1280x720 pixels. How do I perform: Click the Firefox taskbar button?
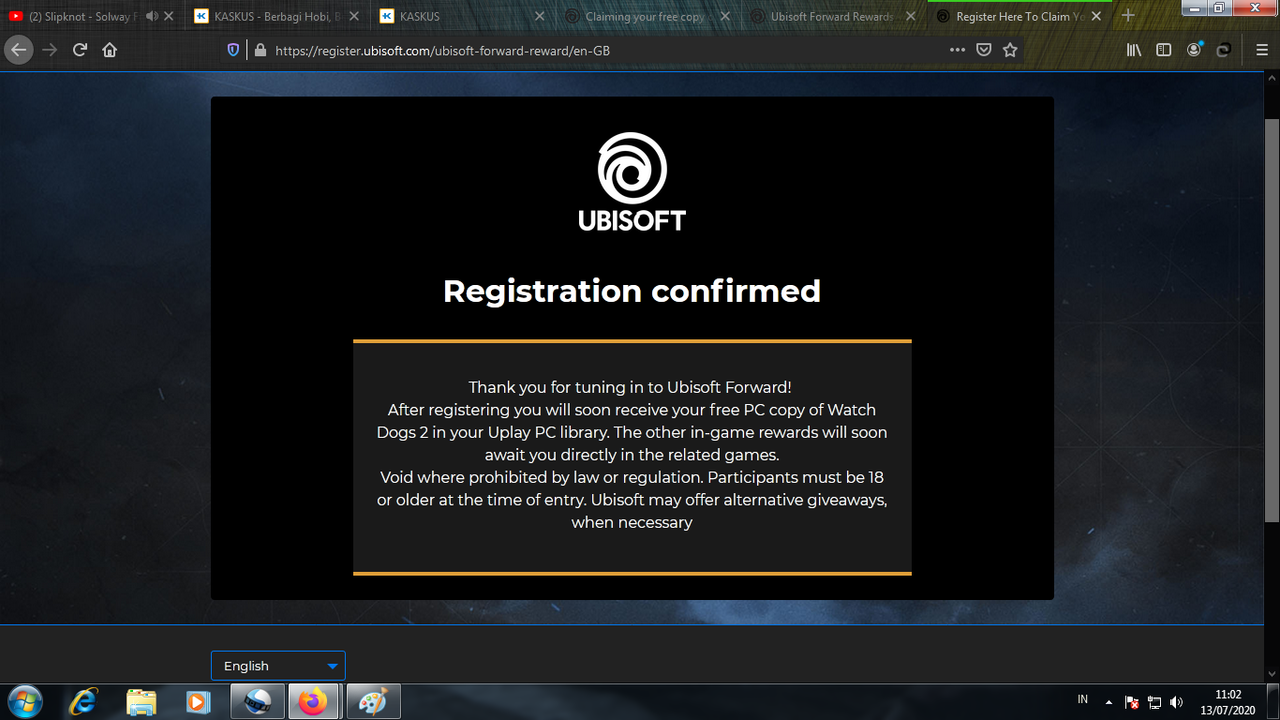pyautogui.click(x=314, y=702)
